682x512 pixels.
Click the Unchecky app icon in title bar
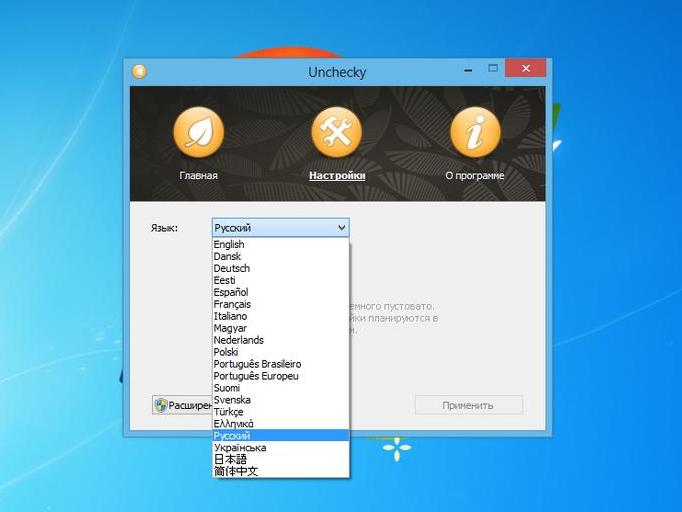pyautogui.click(x=139, y=71)
